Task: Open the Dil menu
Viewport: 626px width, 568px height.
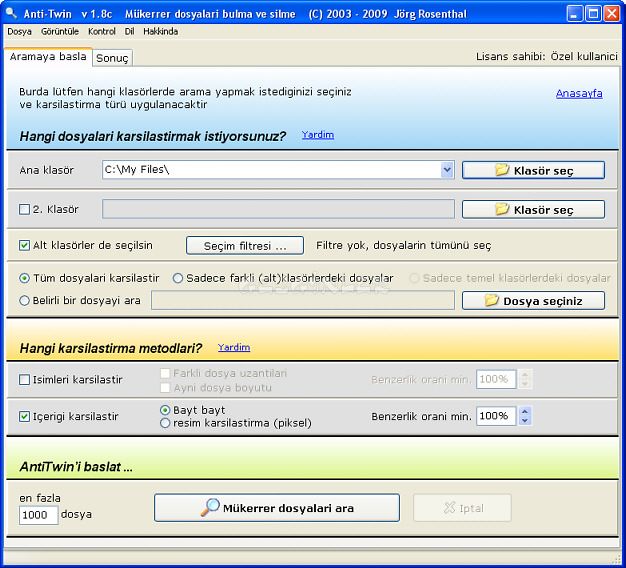Action: pyautogui.click(x=129, y=32)
